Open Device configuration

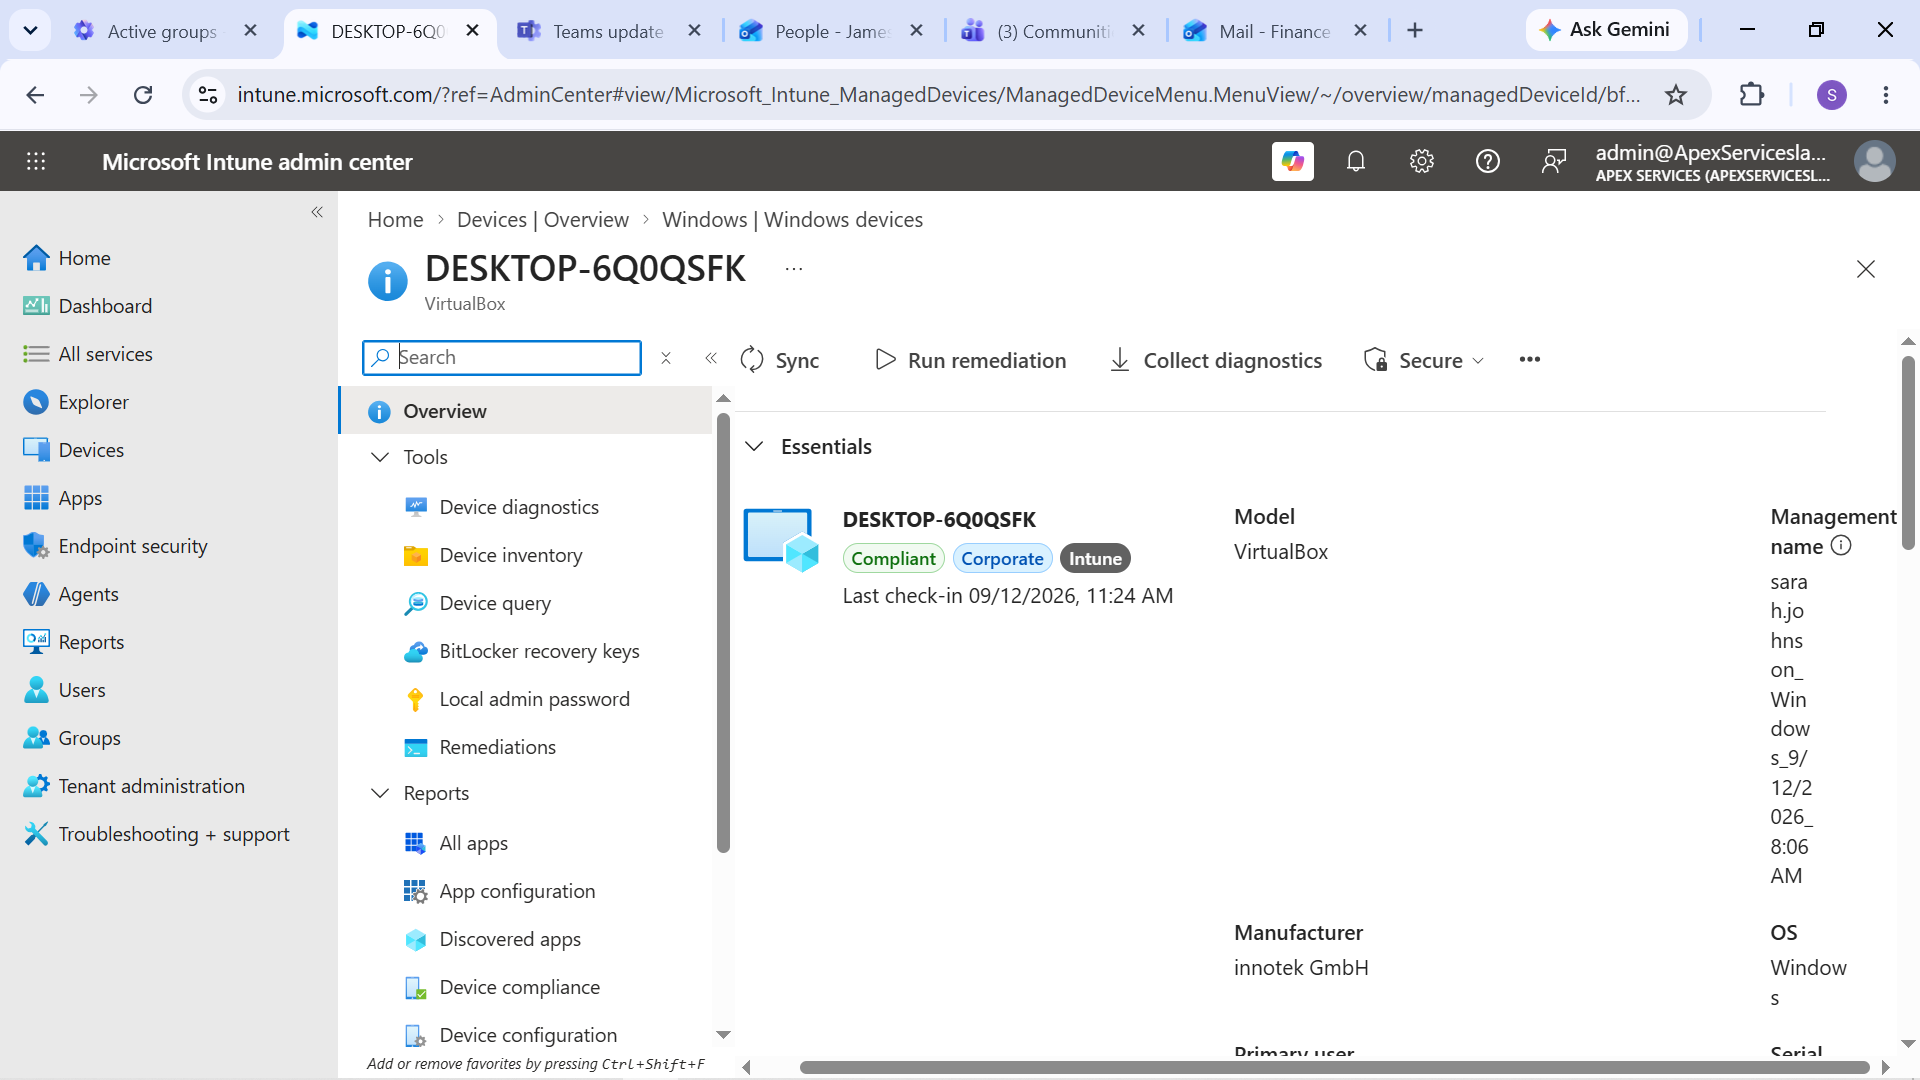[x=528, y=1035]
